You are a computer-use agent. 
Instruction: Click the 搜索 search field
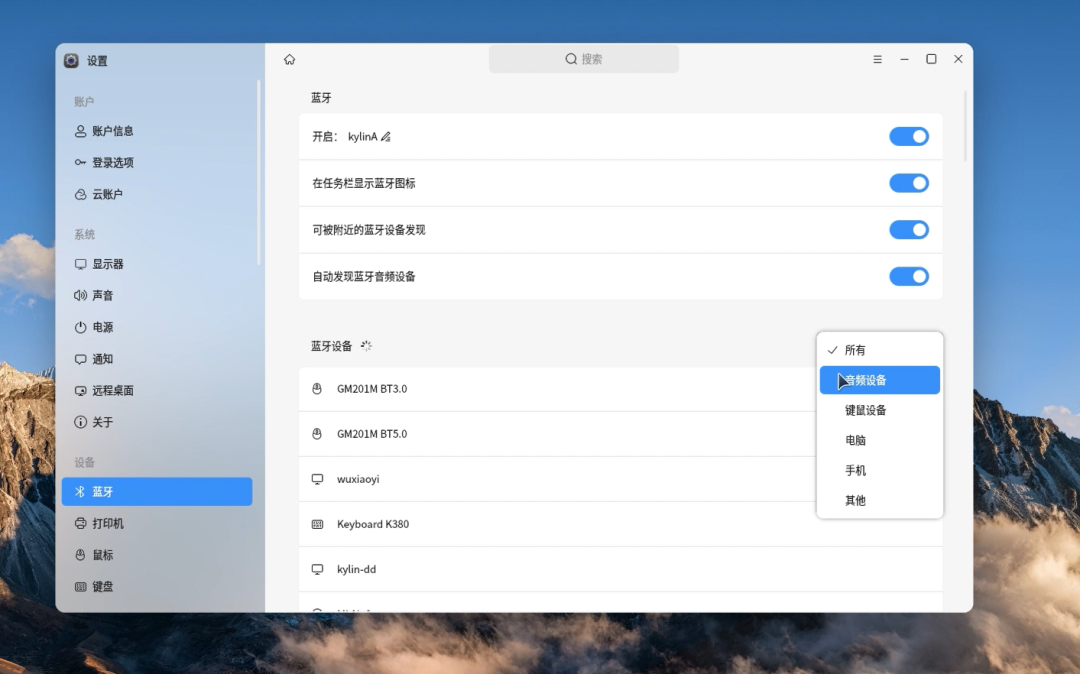[583, 59]
